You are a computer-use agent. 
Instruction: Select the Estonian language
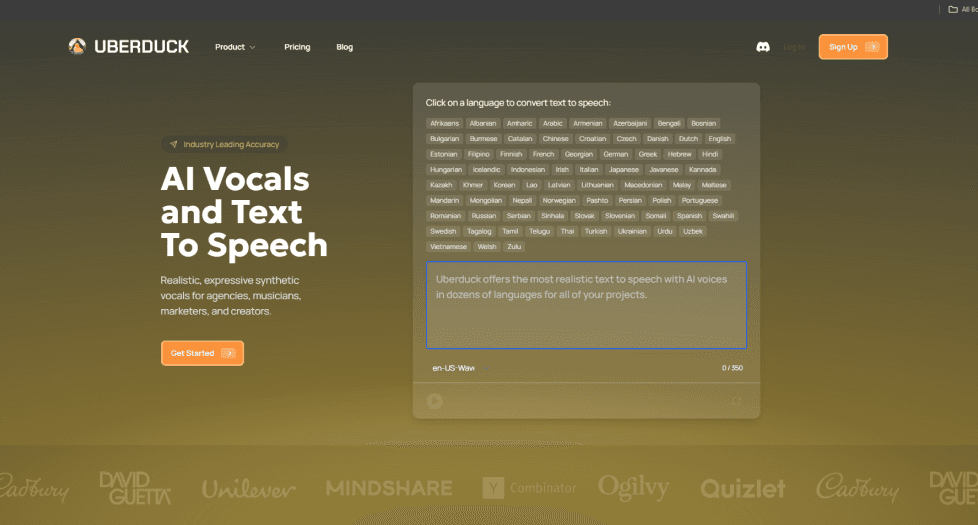pyautogui.click(x=444, y=154)
